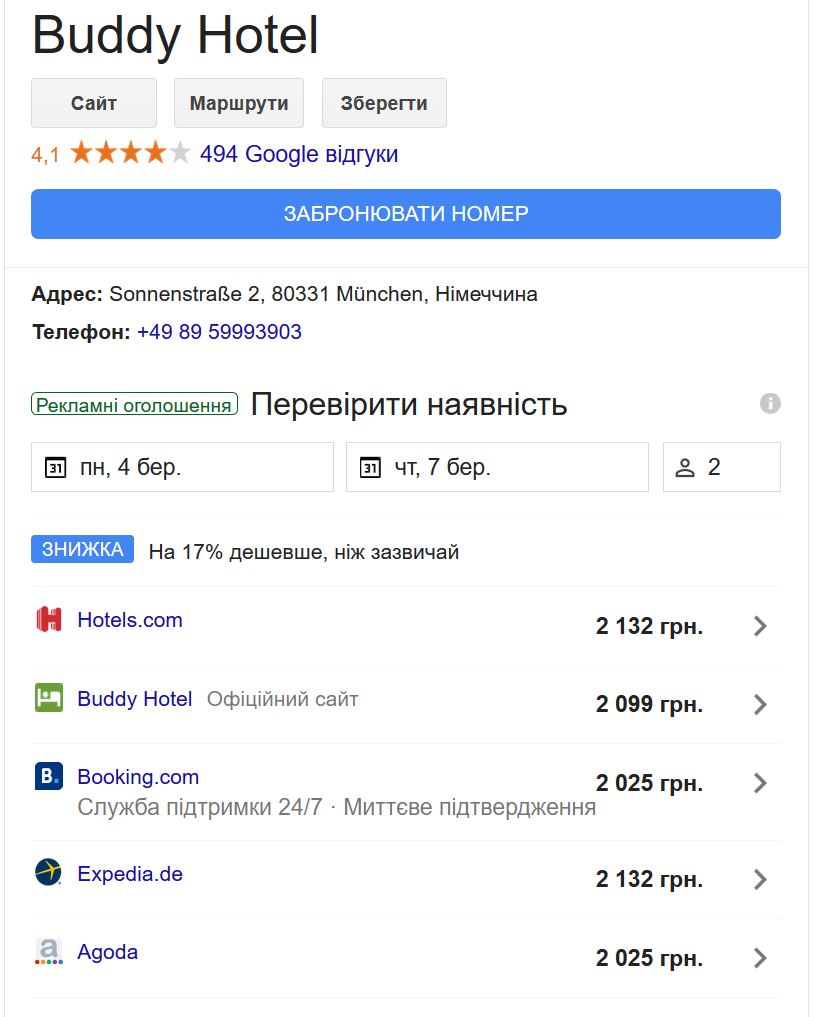Click the Зберегти button
The height and width of the screenshot is (1017, 816).
point(384,103)
